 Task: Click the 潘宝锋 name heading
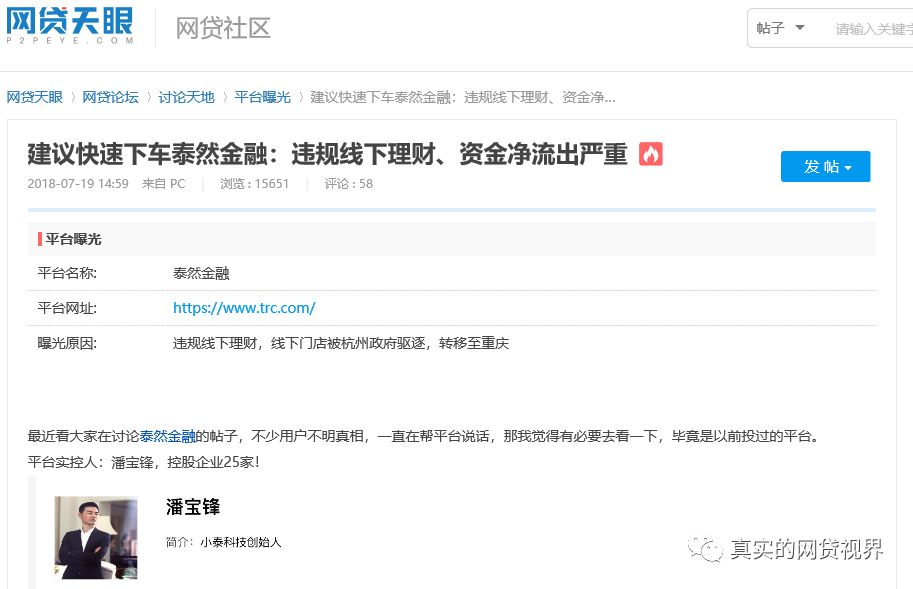coord(193,507)
